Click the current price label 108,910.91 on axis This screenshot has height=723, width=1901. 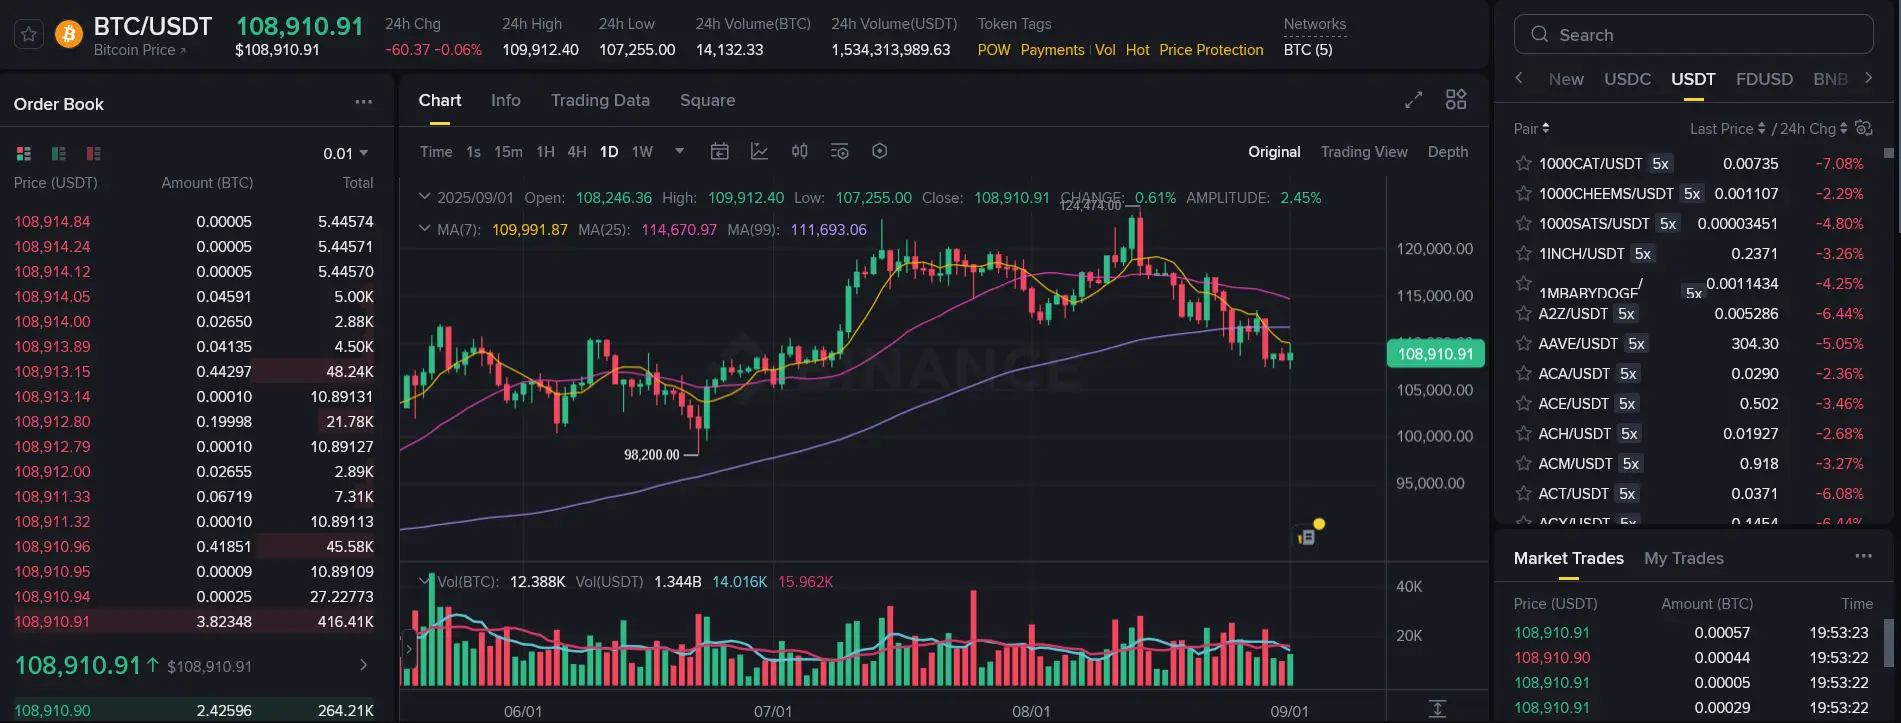coord(1435,354)
